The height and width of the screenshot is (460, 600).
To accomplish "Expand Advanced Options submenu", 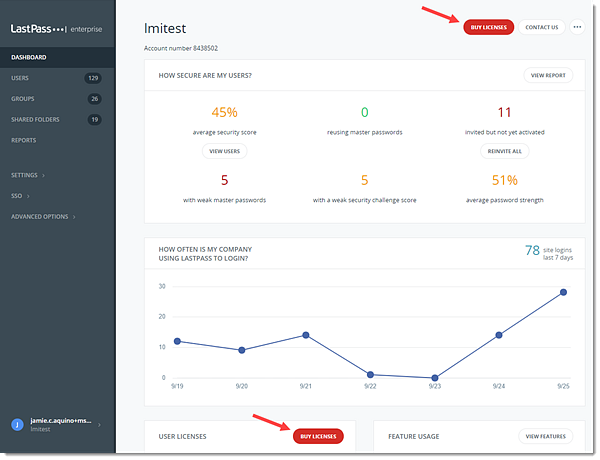I will click(x=43, y=217).
